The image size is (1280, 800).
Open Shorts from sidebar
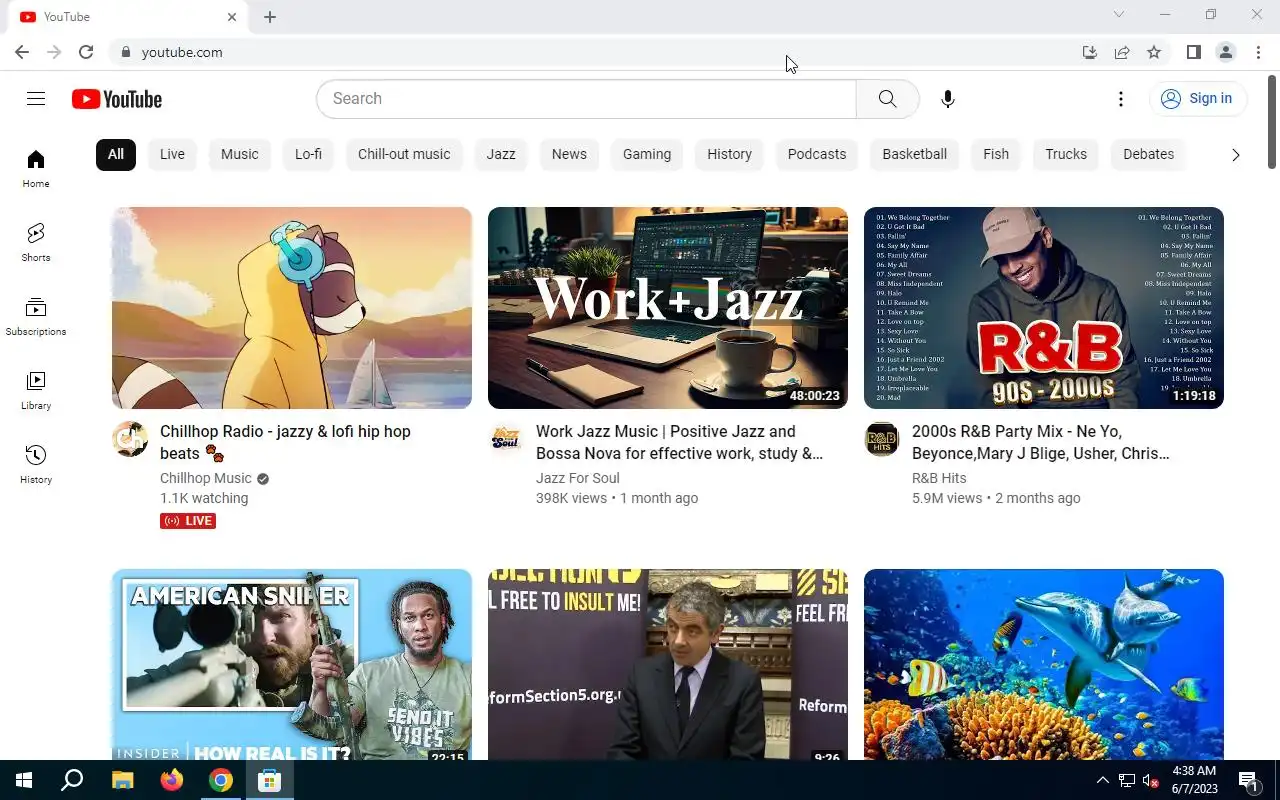[36, 243]
